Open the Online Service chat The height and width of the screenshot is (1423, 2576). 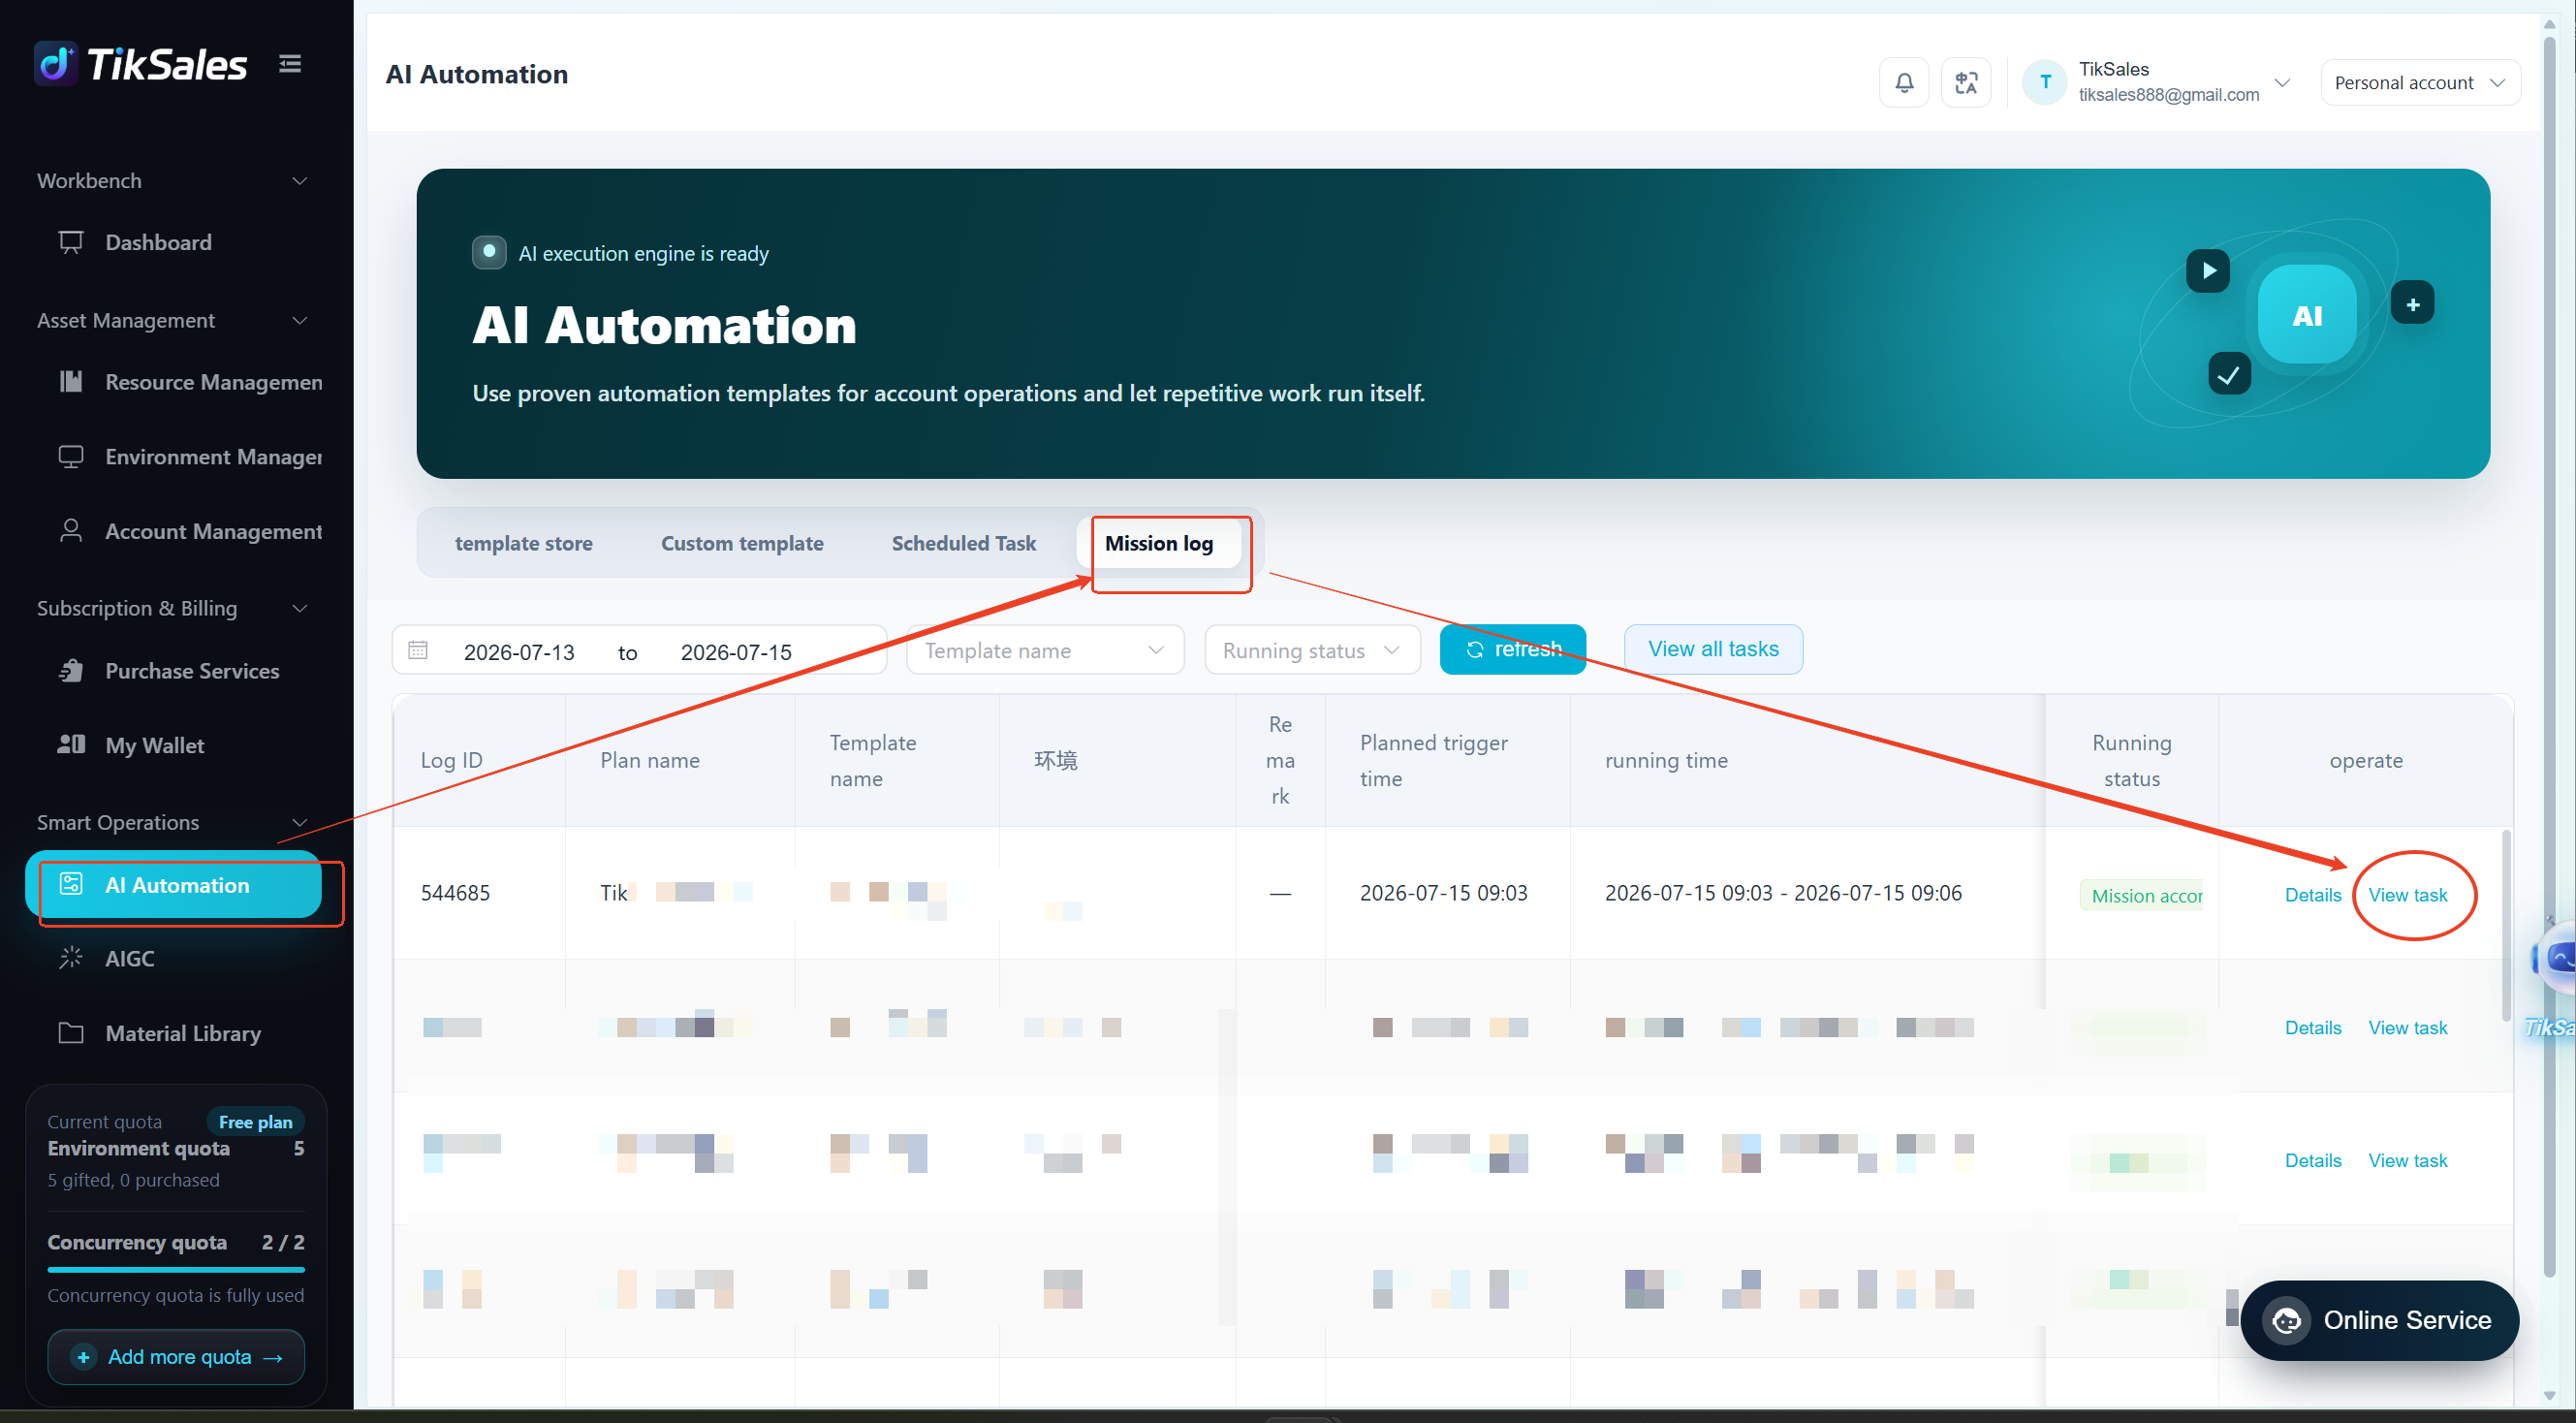tap(2379, 1320)
